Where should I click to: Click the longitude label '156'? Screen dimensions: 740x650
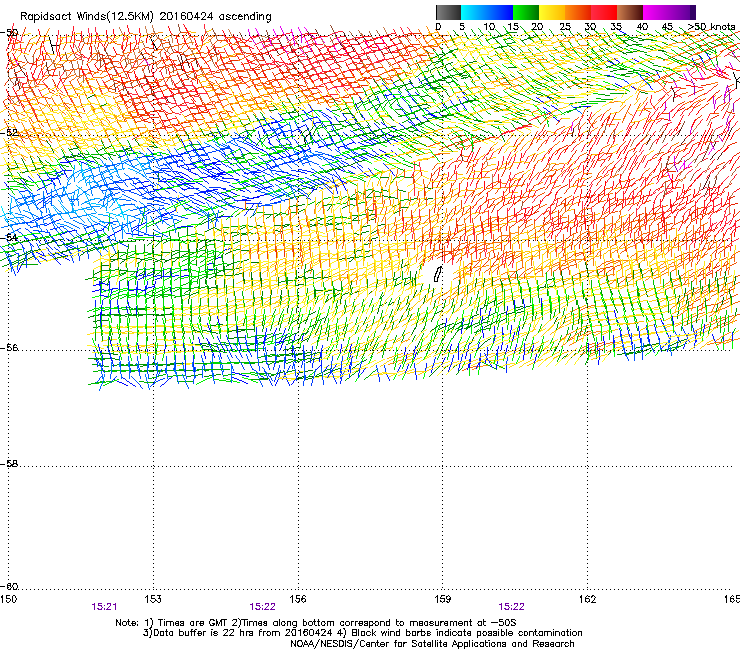coord(298,599)
